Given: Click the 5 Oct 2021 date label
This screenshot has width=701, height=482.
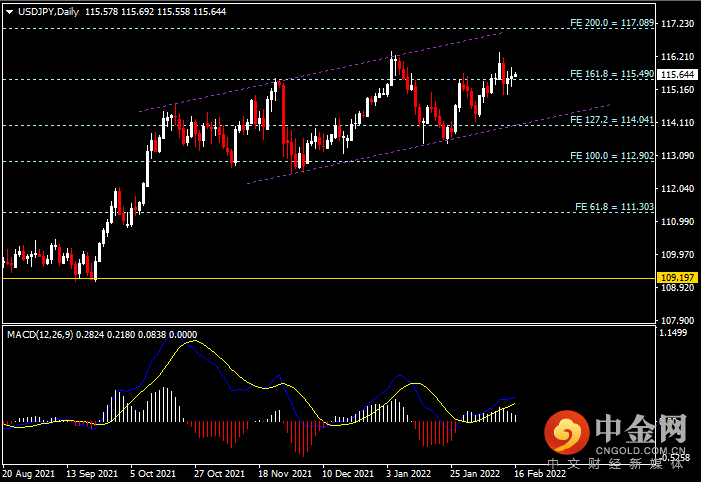Looking at the screenshot, I should [x=153, y=474].
